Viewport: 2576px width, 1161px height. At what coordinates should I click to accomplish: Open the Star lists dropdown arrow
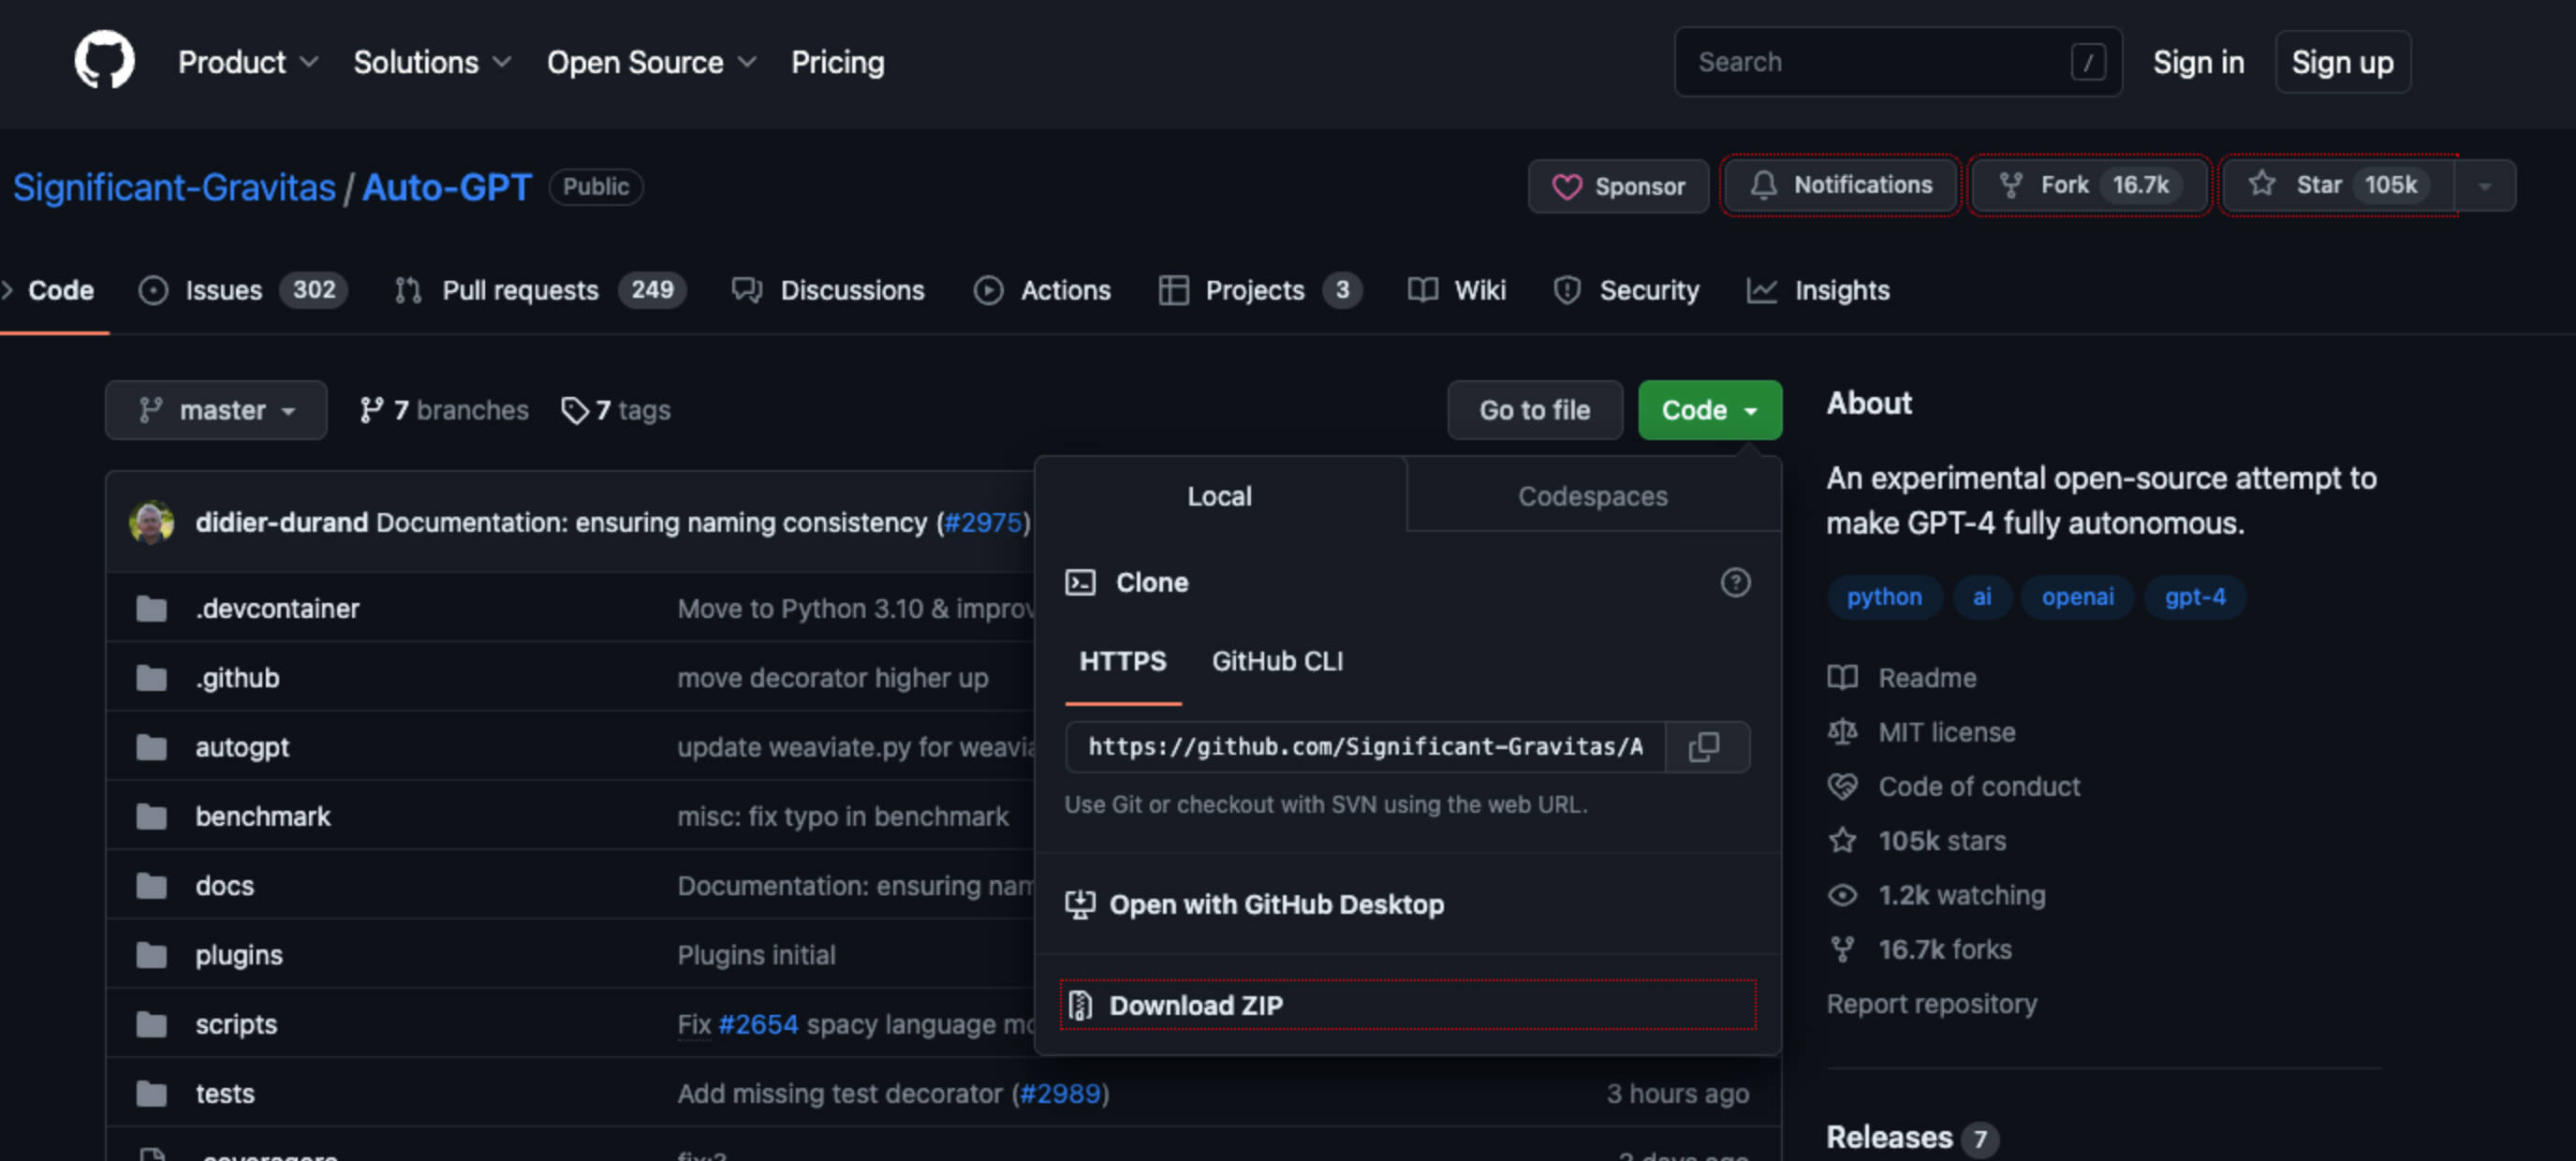pyautogui.click(x=2485, y=185)
